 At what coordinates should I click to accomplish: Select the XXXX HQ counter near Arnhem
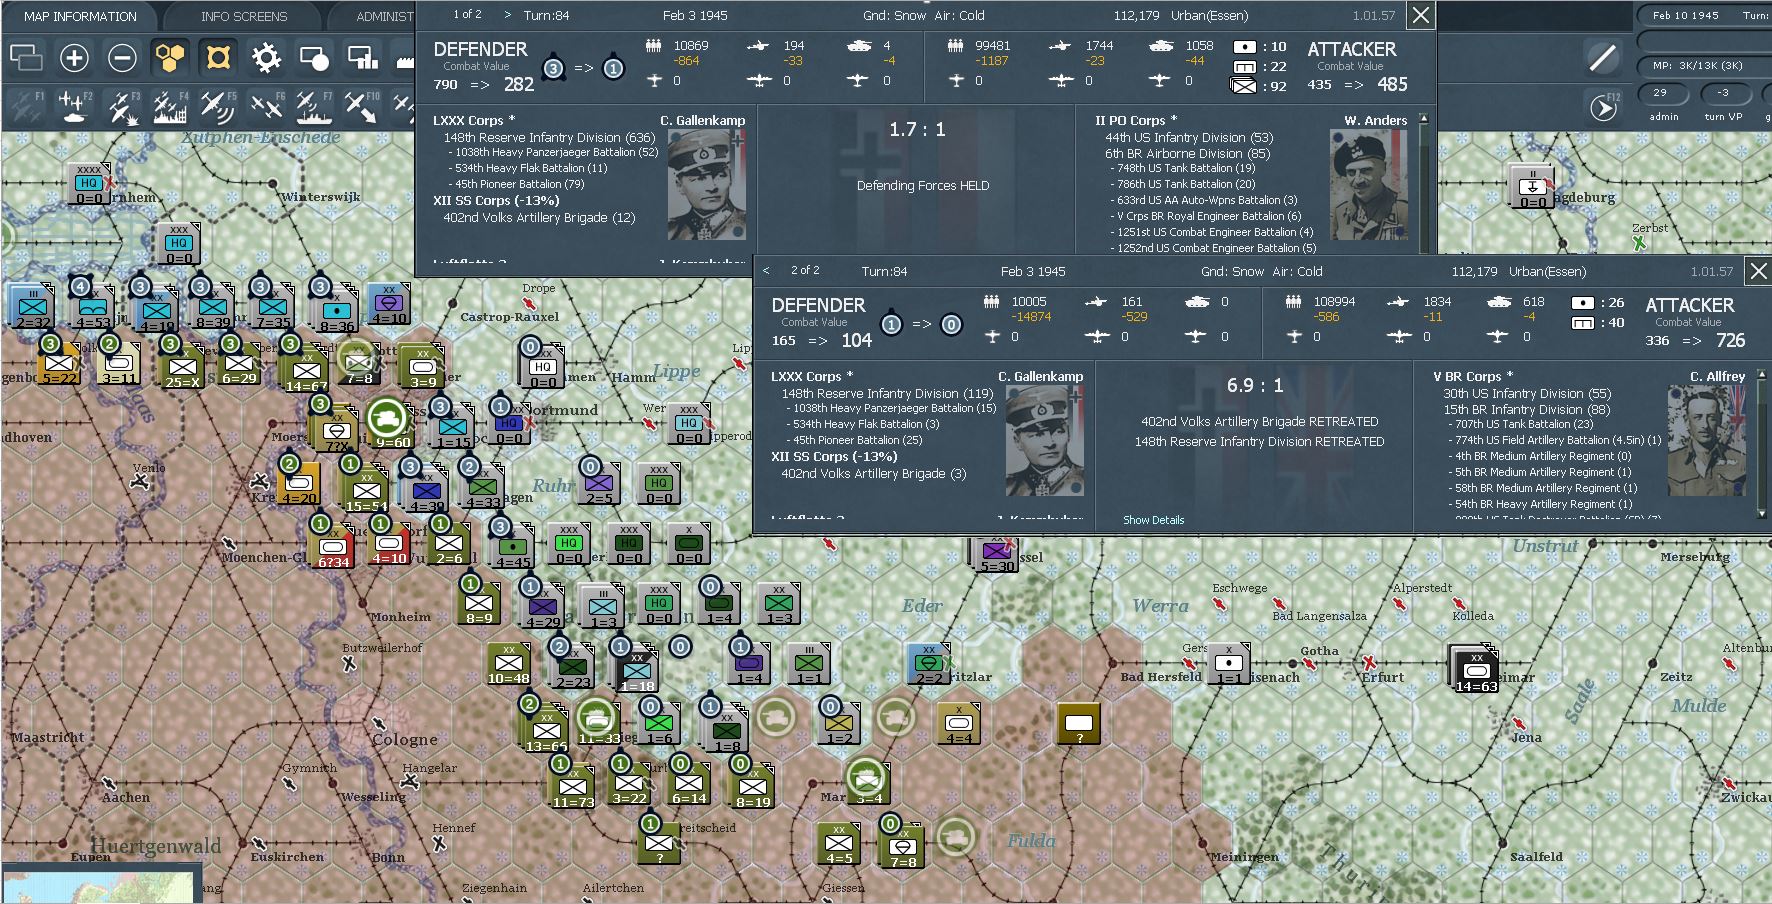(x=89, y=183)
